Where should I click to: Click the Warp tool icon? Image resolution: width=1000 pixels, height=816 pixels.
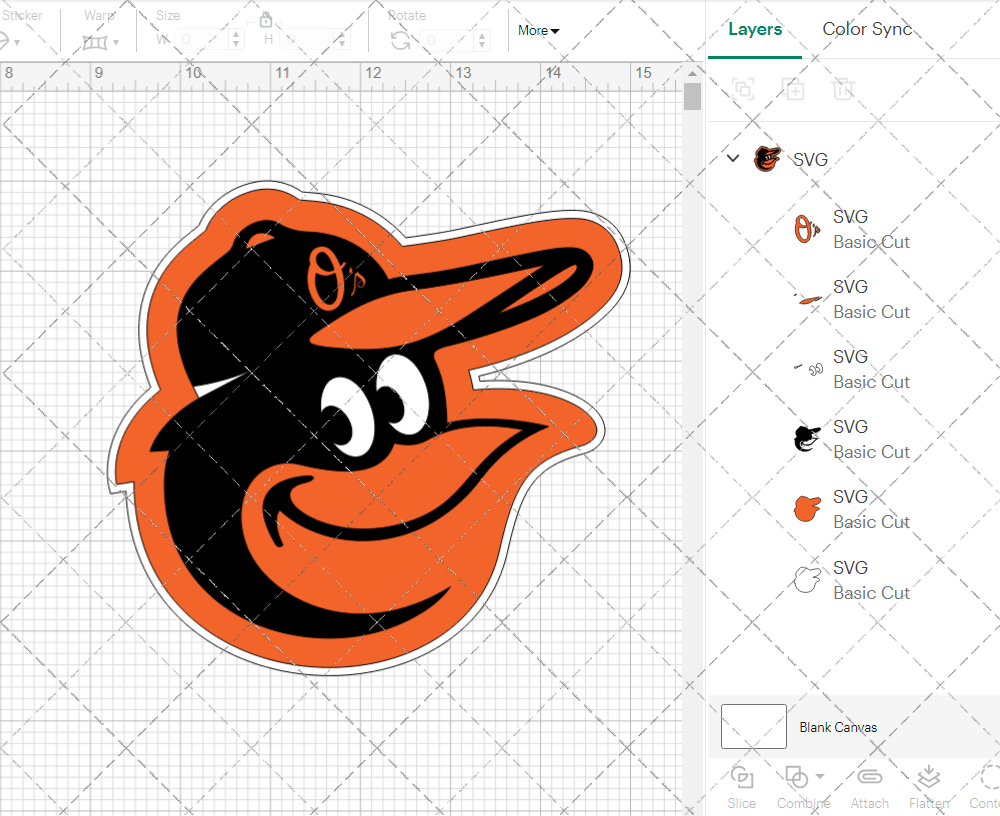point(96,41)
